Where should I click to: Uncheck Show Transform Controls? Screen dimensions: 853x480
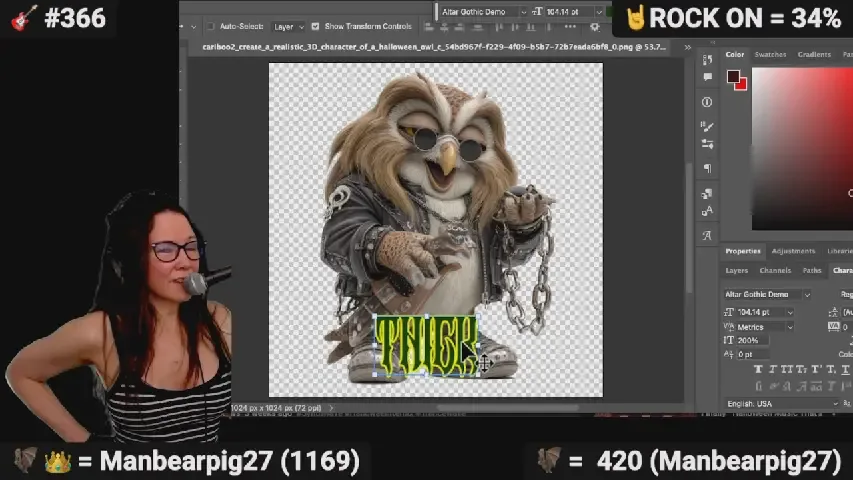click(315, 27)
